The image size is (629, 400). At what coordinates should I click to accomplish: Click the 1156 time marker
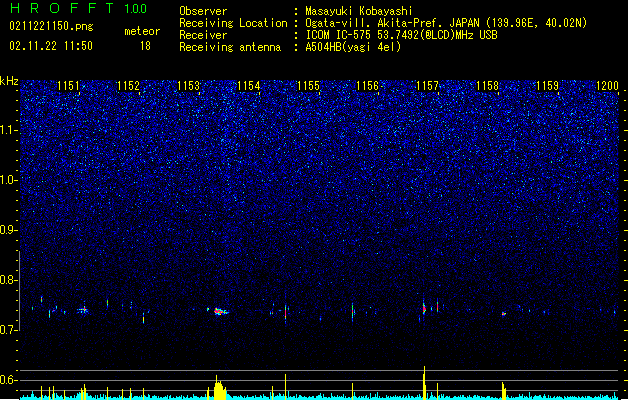(x=367, y=85)
